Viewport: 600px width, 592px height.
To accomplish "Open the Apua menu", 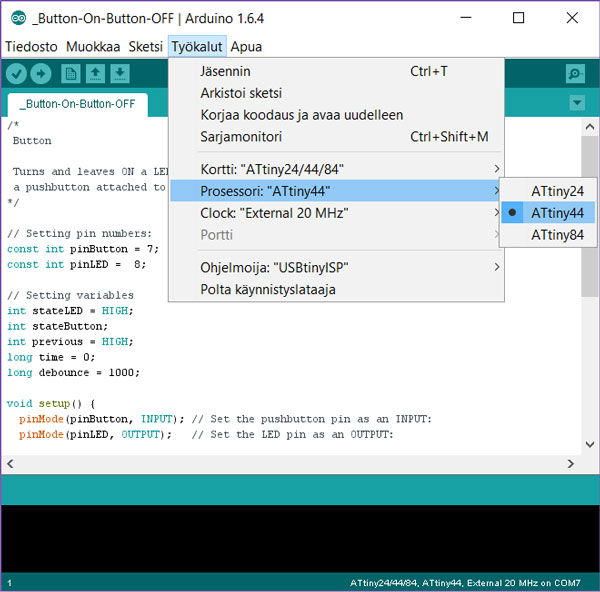I will pyautogui.click(x=246, y=47).
